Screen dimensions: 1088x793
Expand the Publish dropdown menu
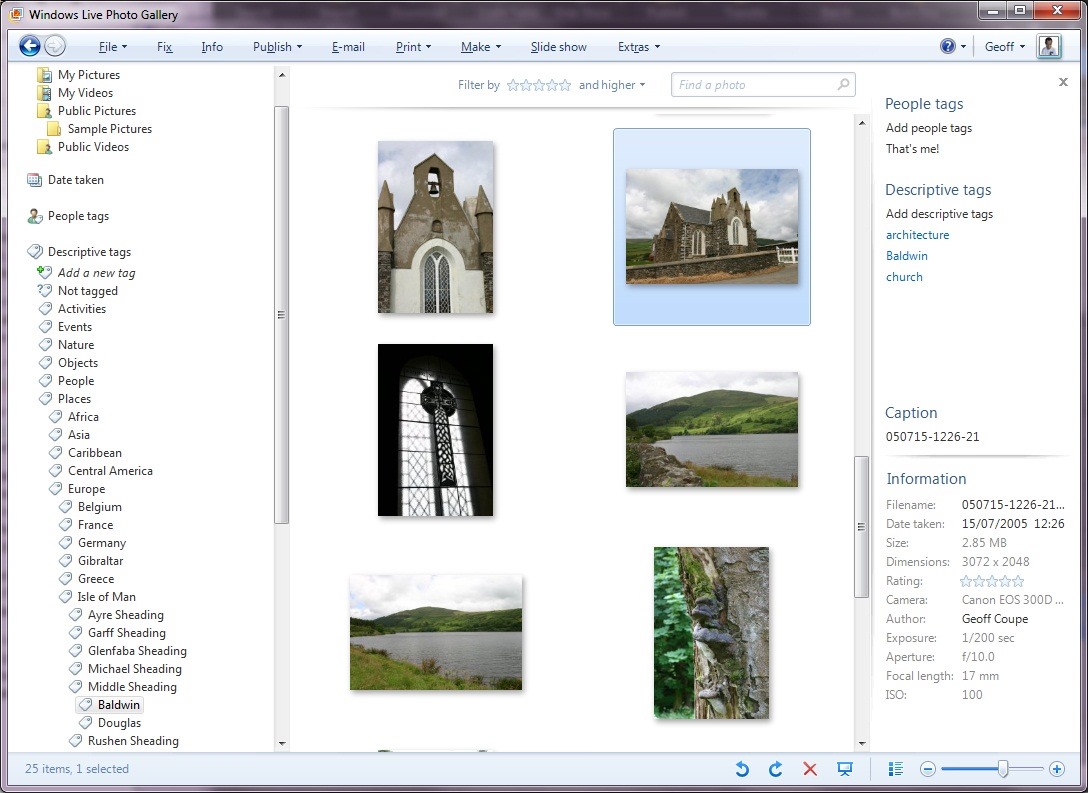pos(277,47)
